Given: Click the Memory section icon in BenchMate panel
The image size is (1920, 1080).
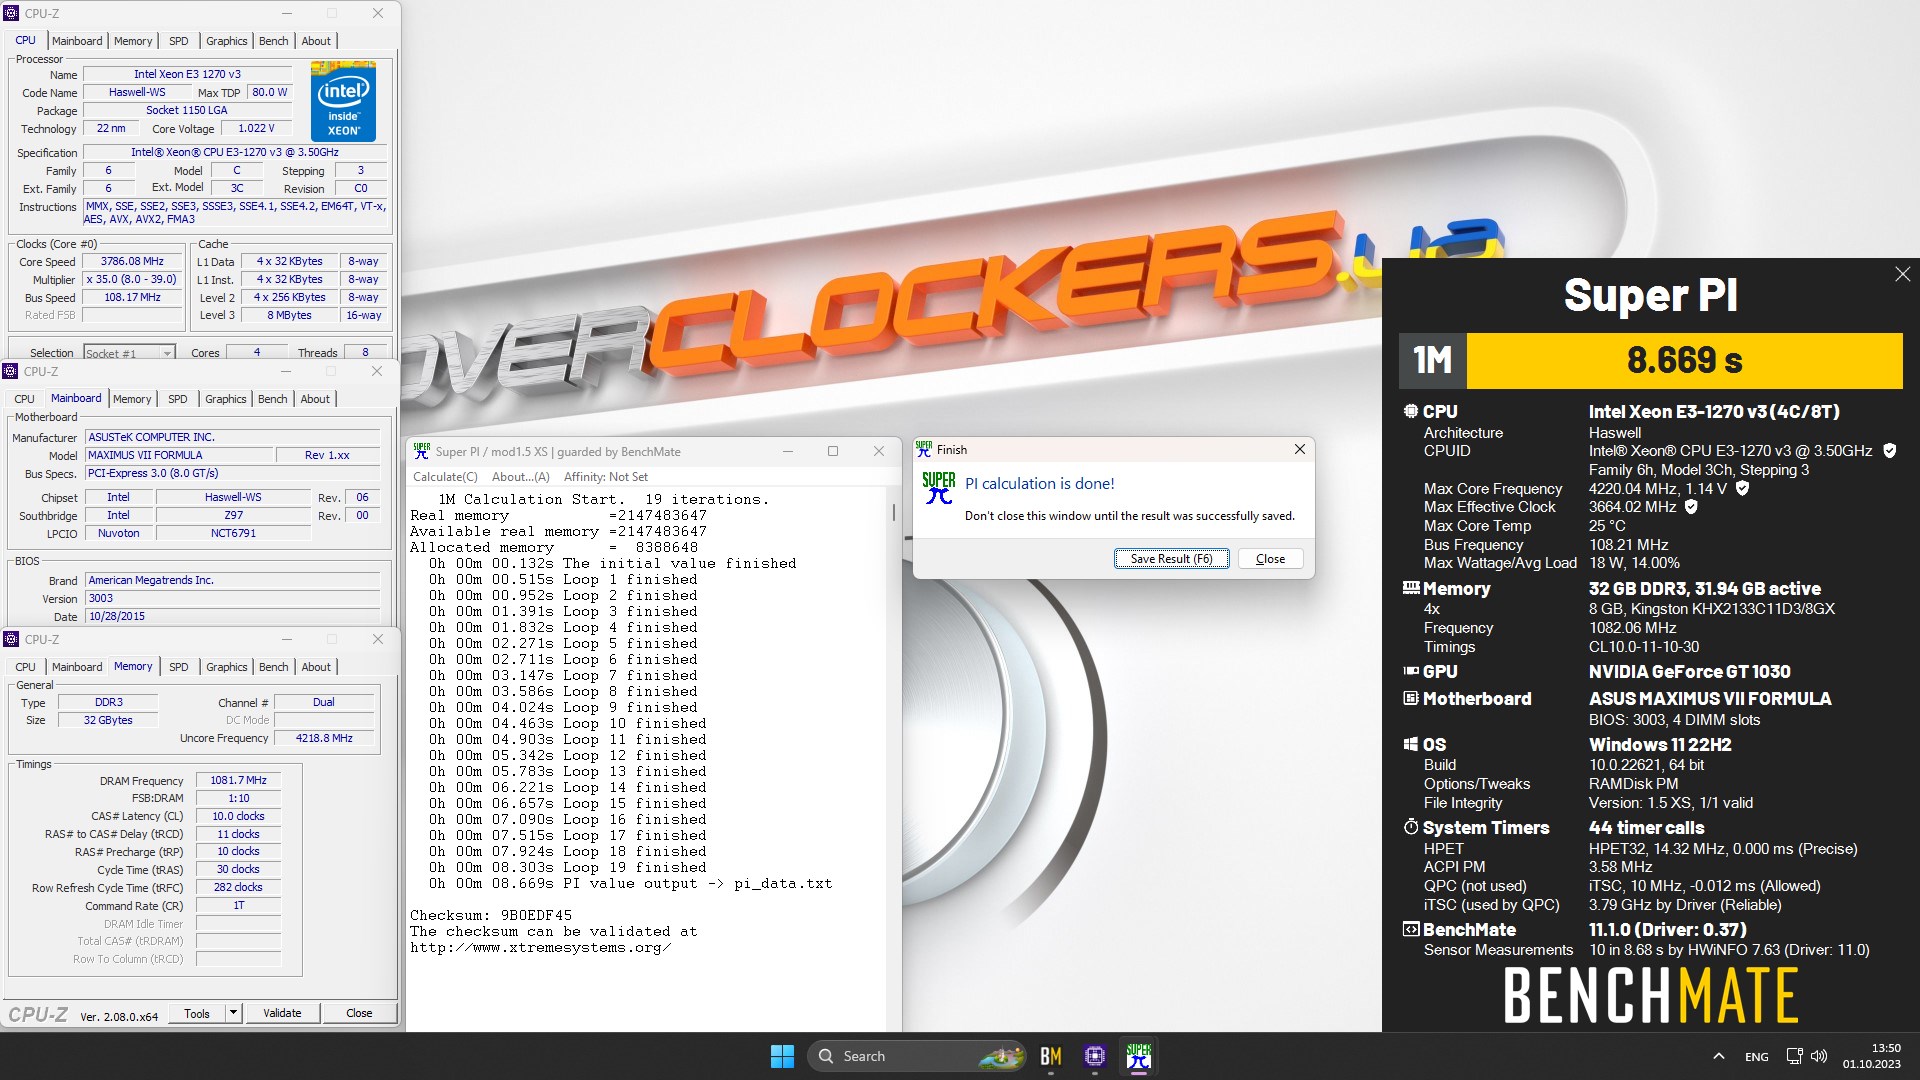Looking at the screenshot, I should pyautogui.click(x=1410, y=588).
